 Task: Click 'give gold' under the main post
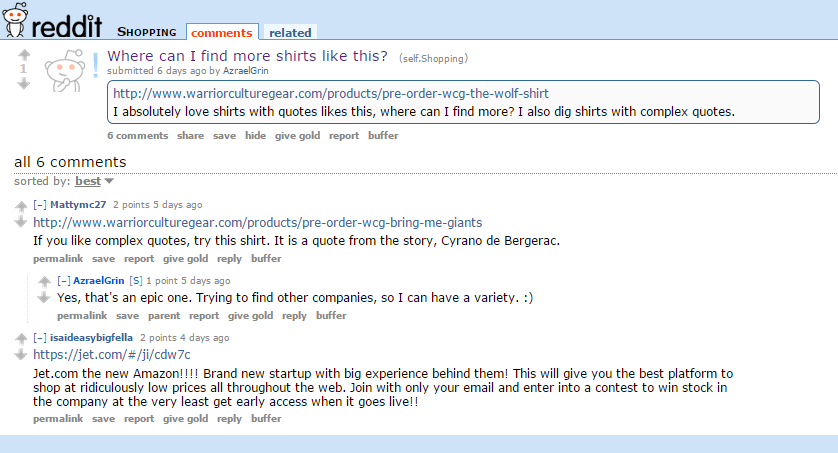(298, 136)
